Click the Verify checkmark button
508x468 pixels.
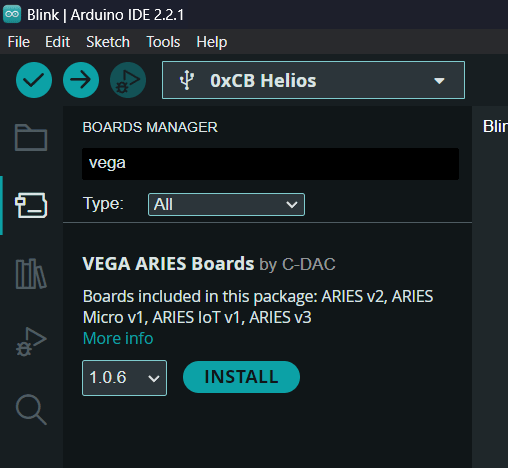(34, 80)
